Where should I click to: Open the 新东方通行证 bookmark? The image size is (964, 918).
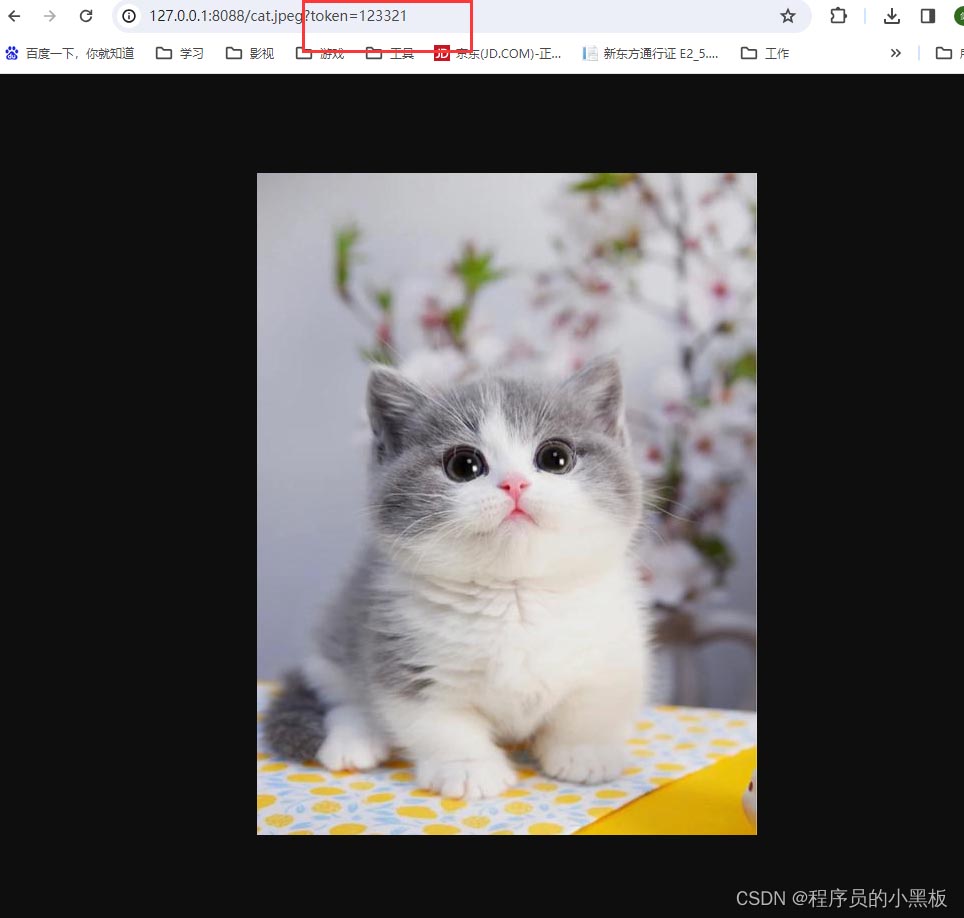pyautogui.click(x=650, y=53)
